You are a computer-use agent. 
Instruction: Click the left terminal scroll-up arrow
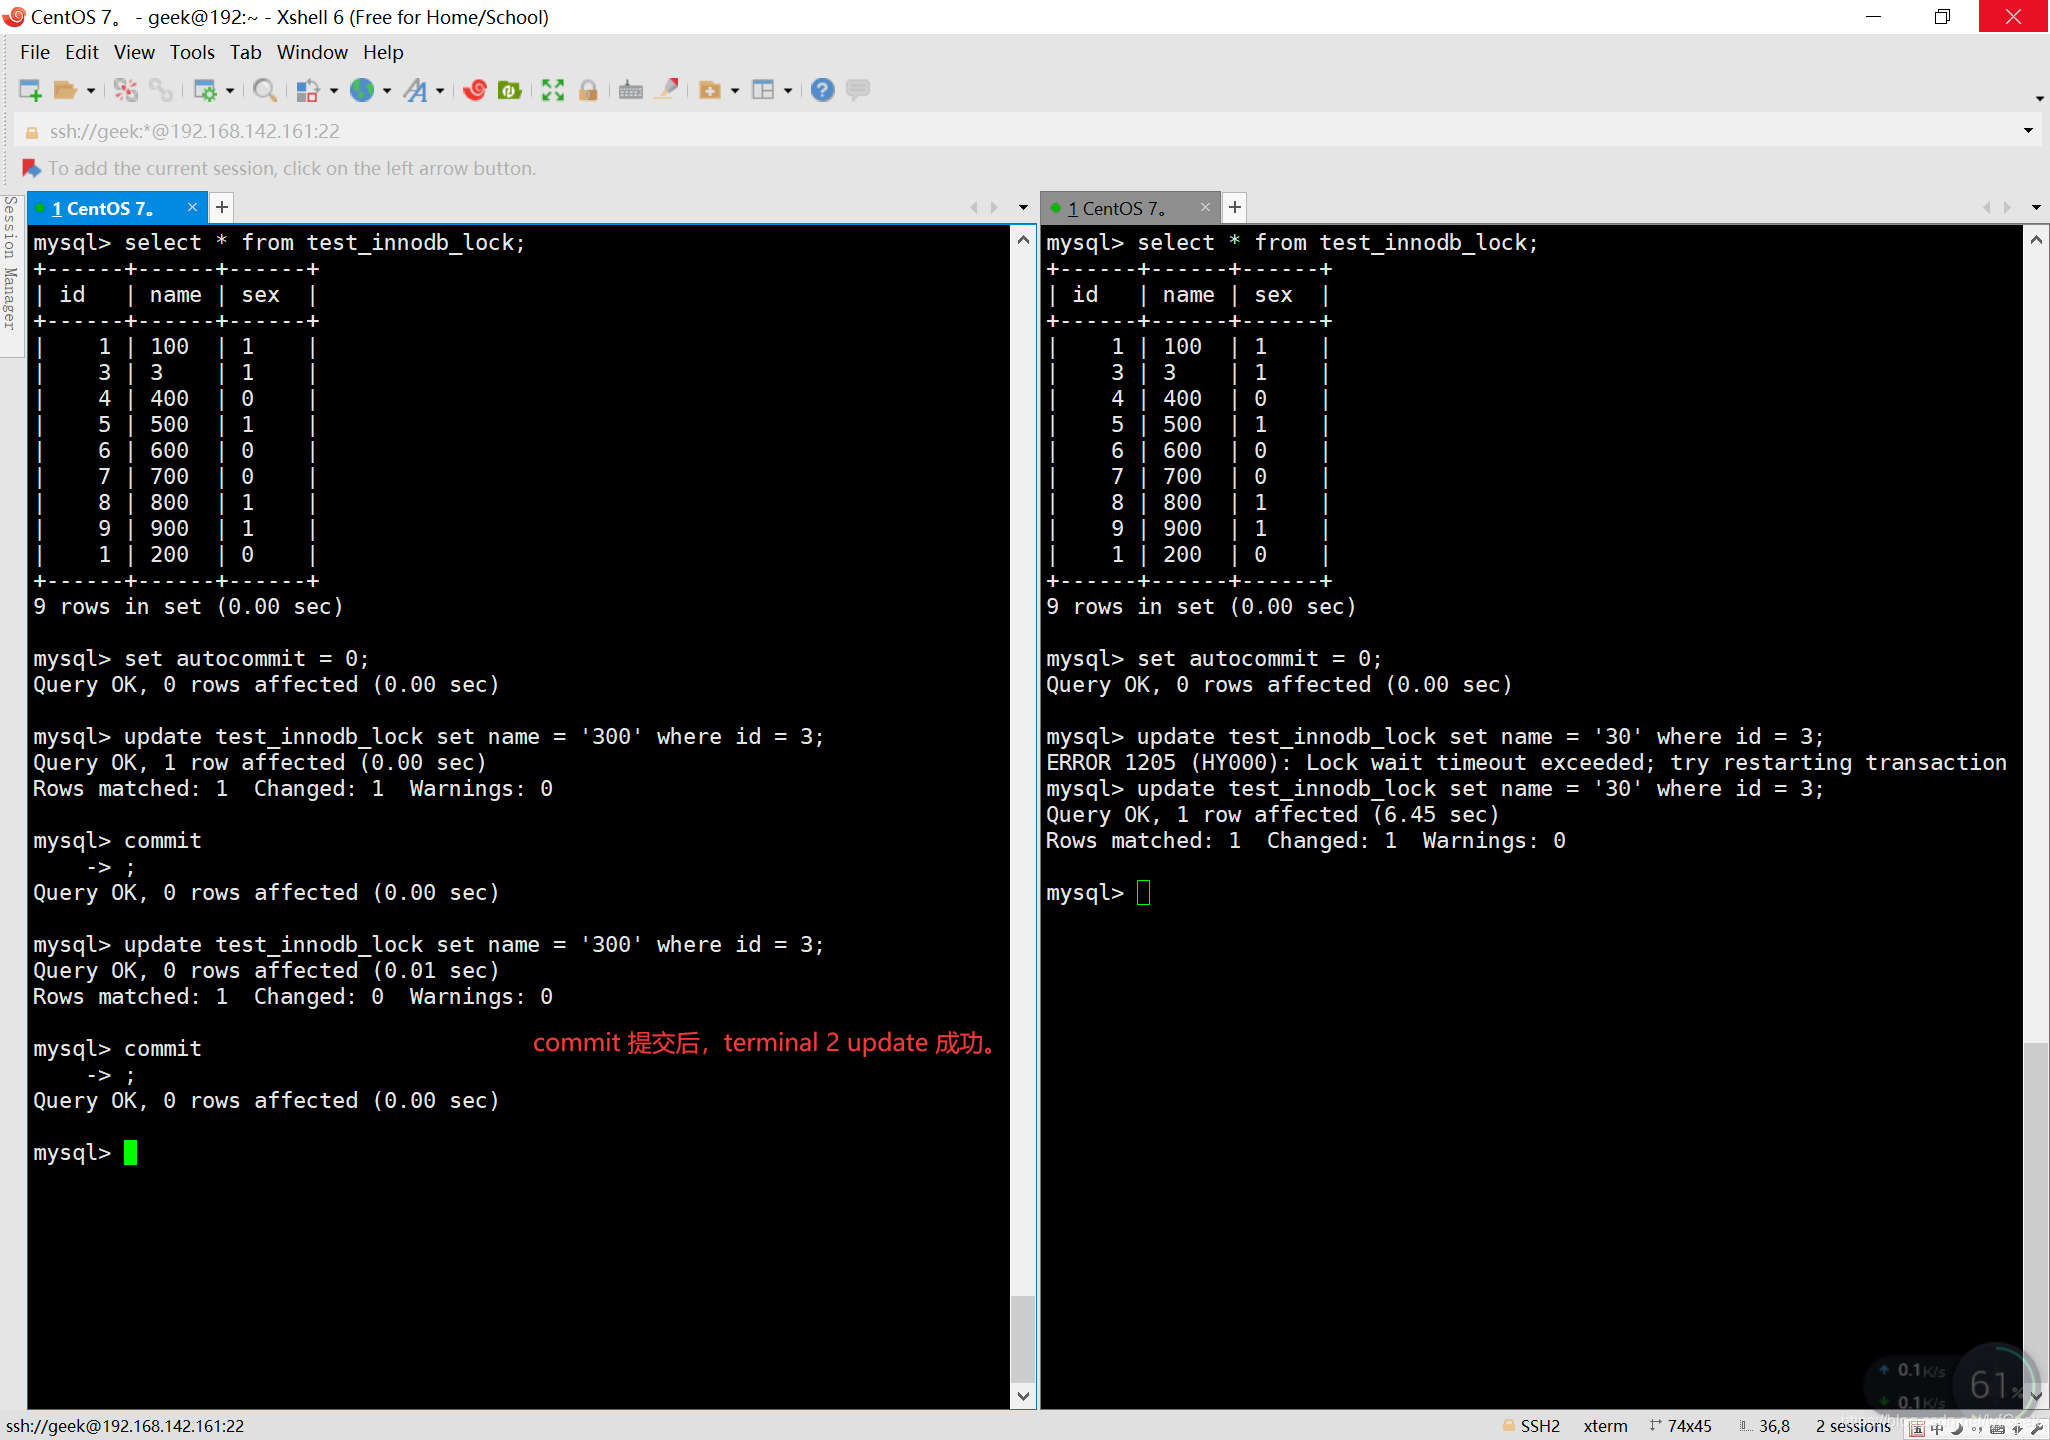(x=1023, y=240)
